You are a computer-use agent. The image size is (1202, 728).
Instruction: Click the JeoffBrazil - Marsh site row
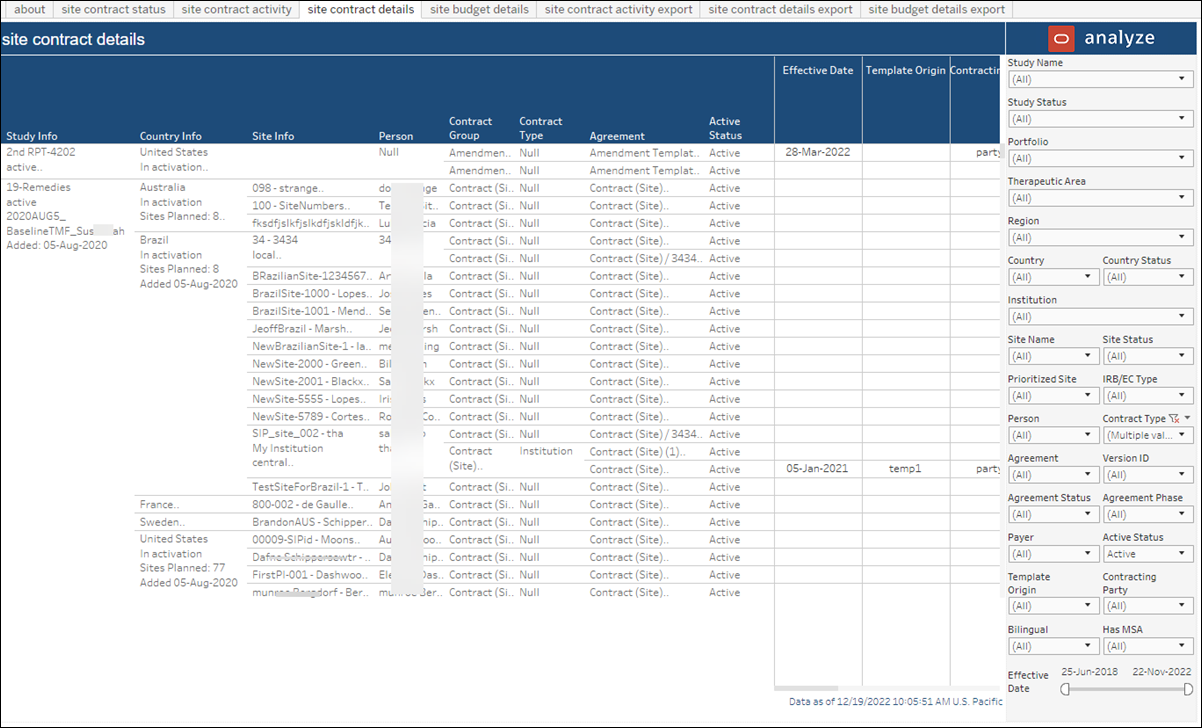311,329
